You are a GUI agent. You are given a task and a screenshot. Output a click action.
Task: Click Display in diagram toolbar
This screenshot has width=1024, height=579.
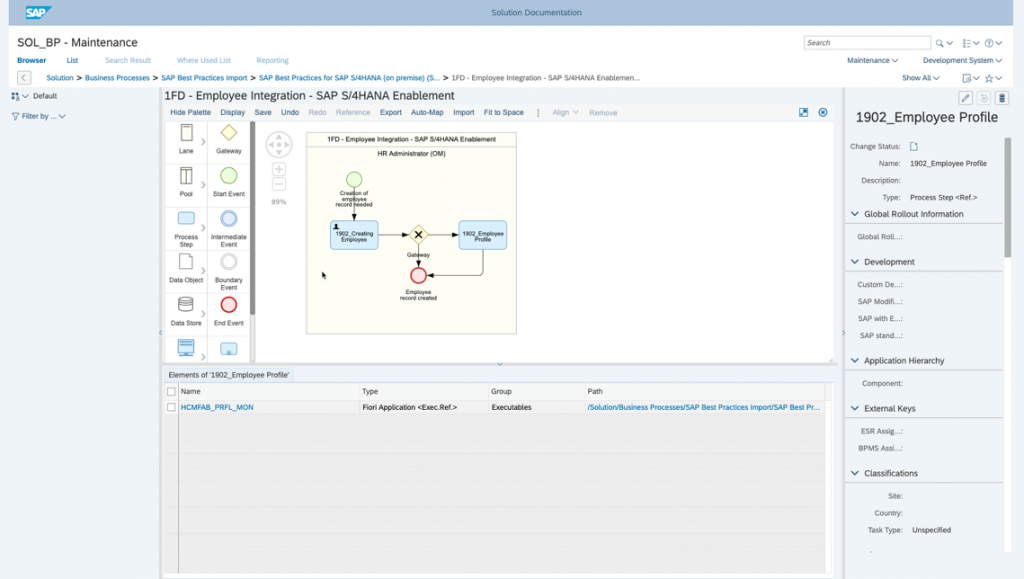[x=232, y=112]
